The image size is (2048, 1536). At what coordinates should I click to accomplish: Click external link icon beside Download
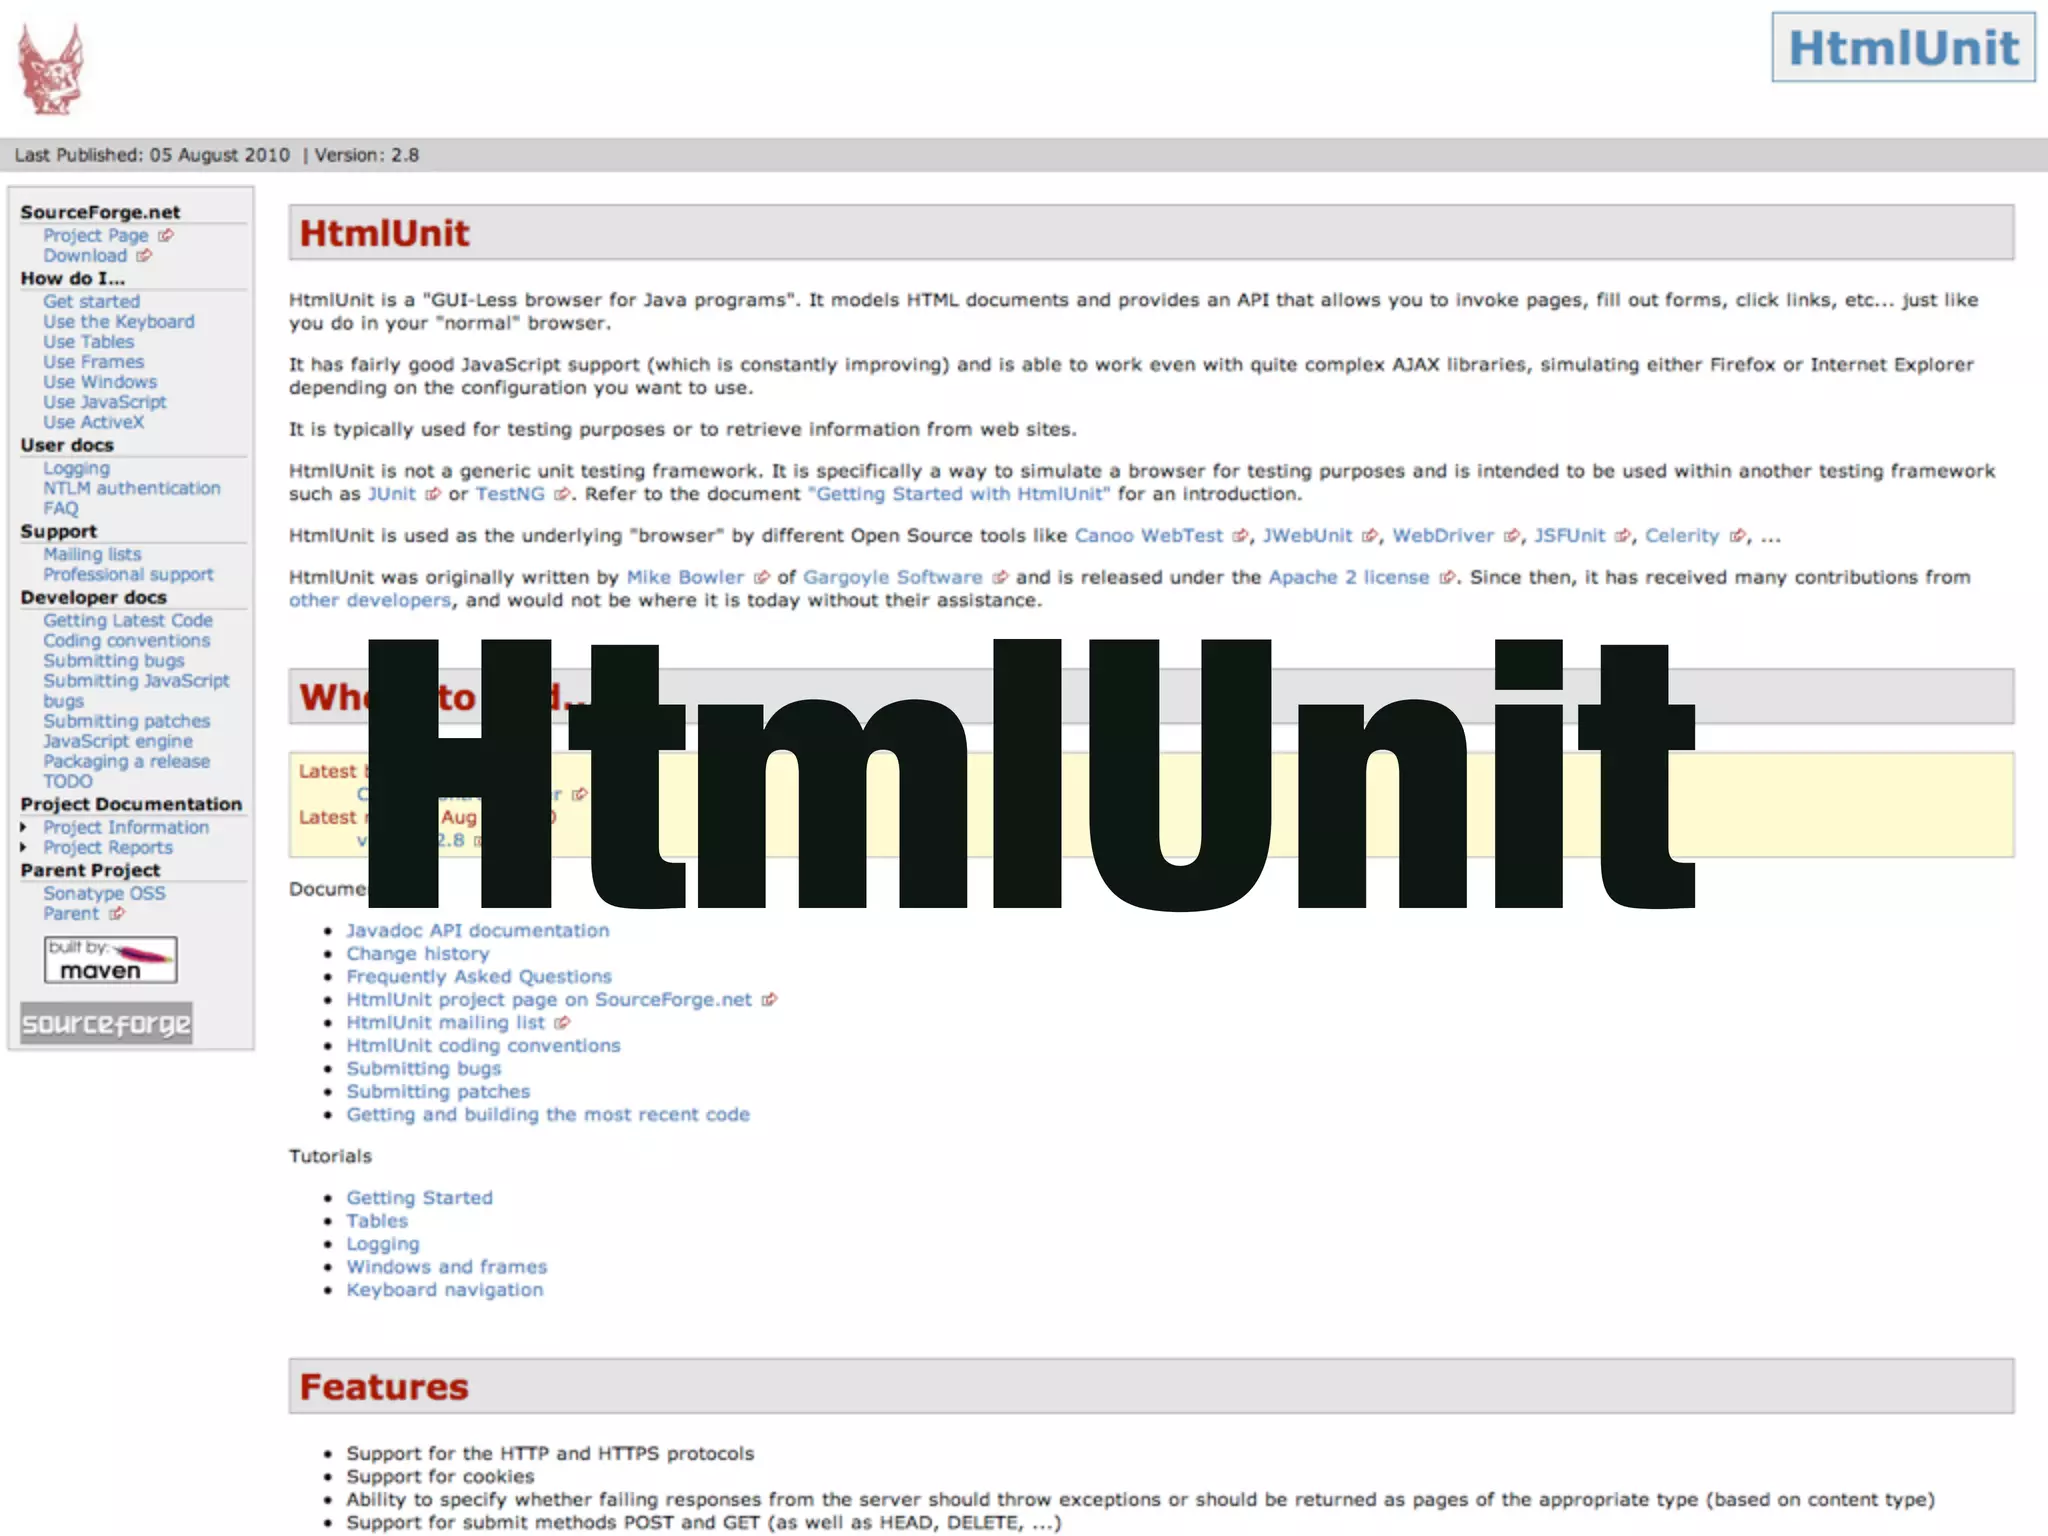point(144,255)
